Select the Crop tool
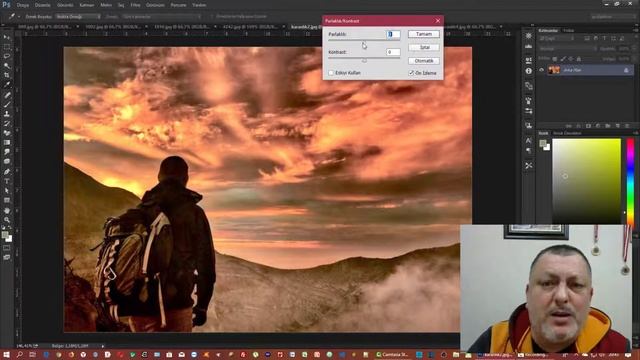The height and width of the screenshot is (360, 640). pyautogui.click(x=7, y=75)
